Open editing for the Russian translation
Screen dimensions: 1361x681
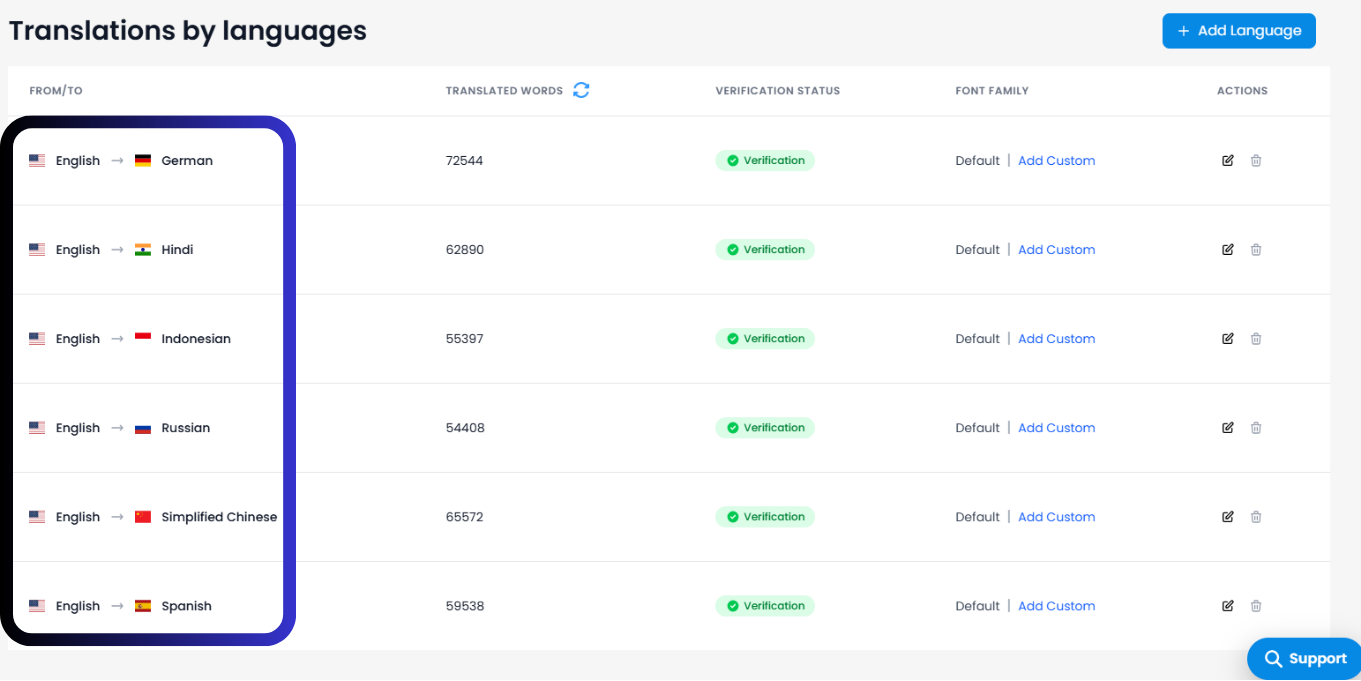click(x=1227, y=427)
